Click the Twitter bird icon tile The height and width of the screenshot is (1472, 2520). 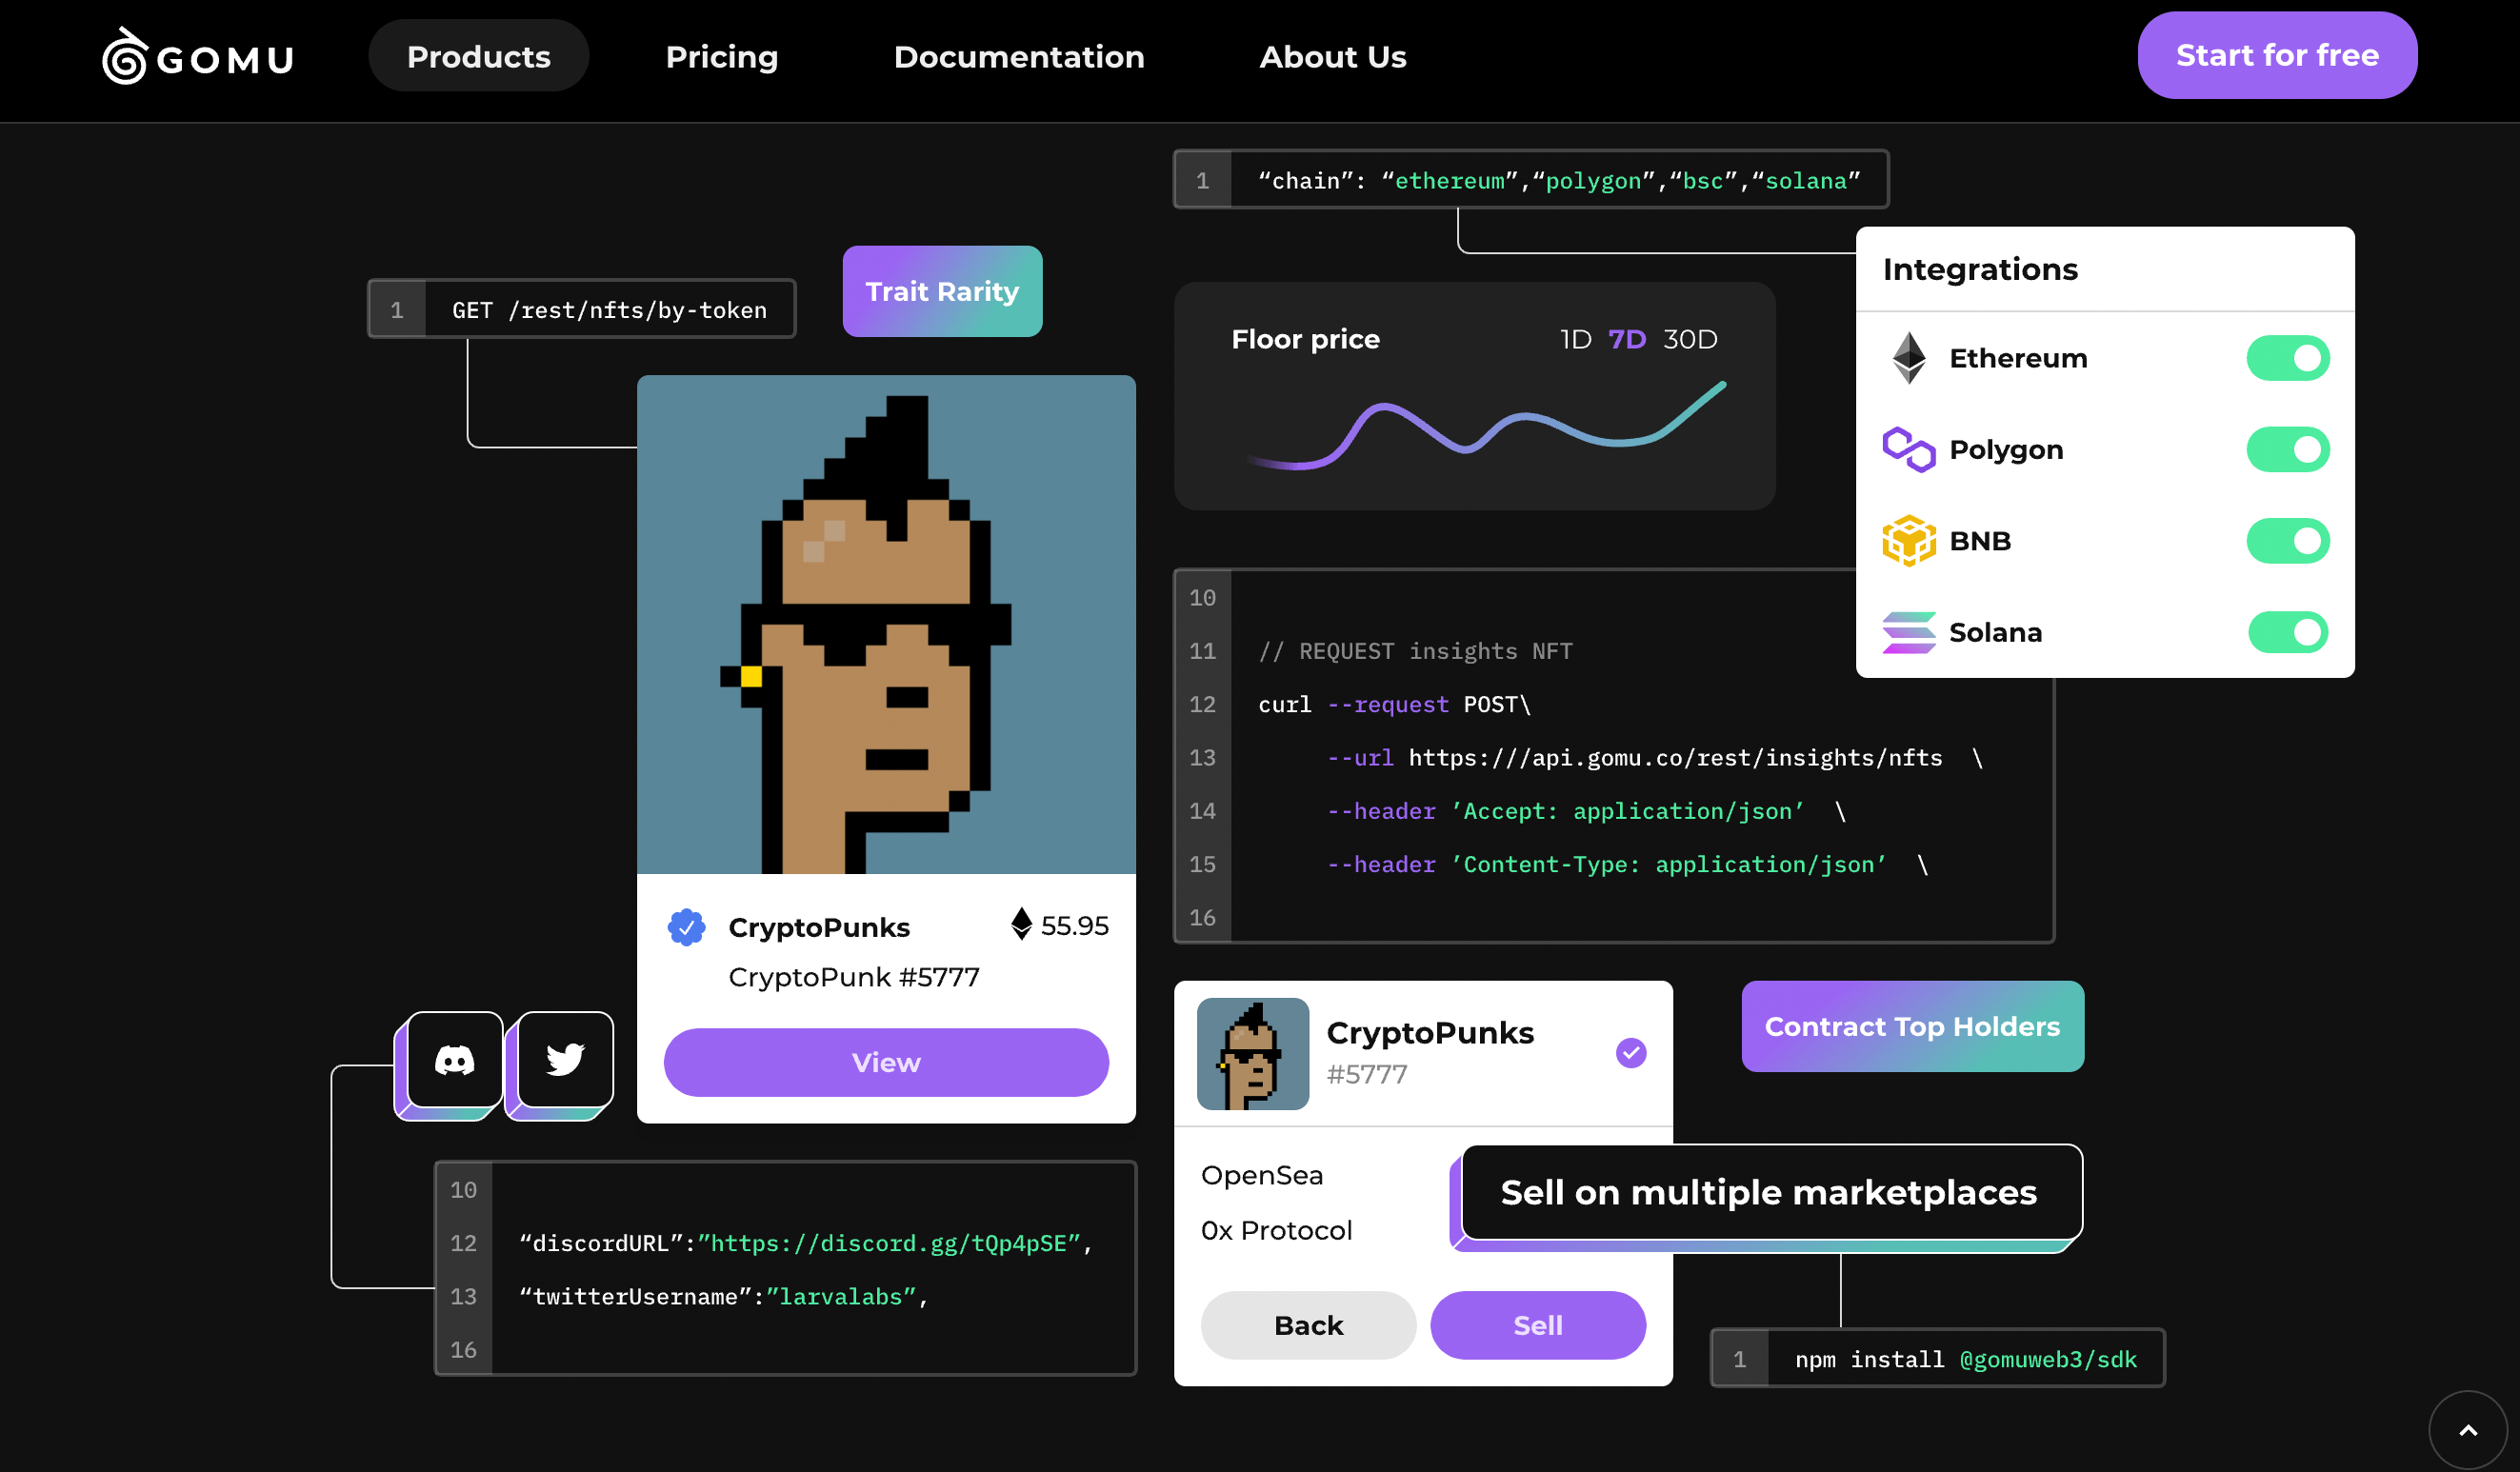[565, 1060]
